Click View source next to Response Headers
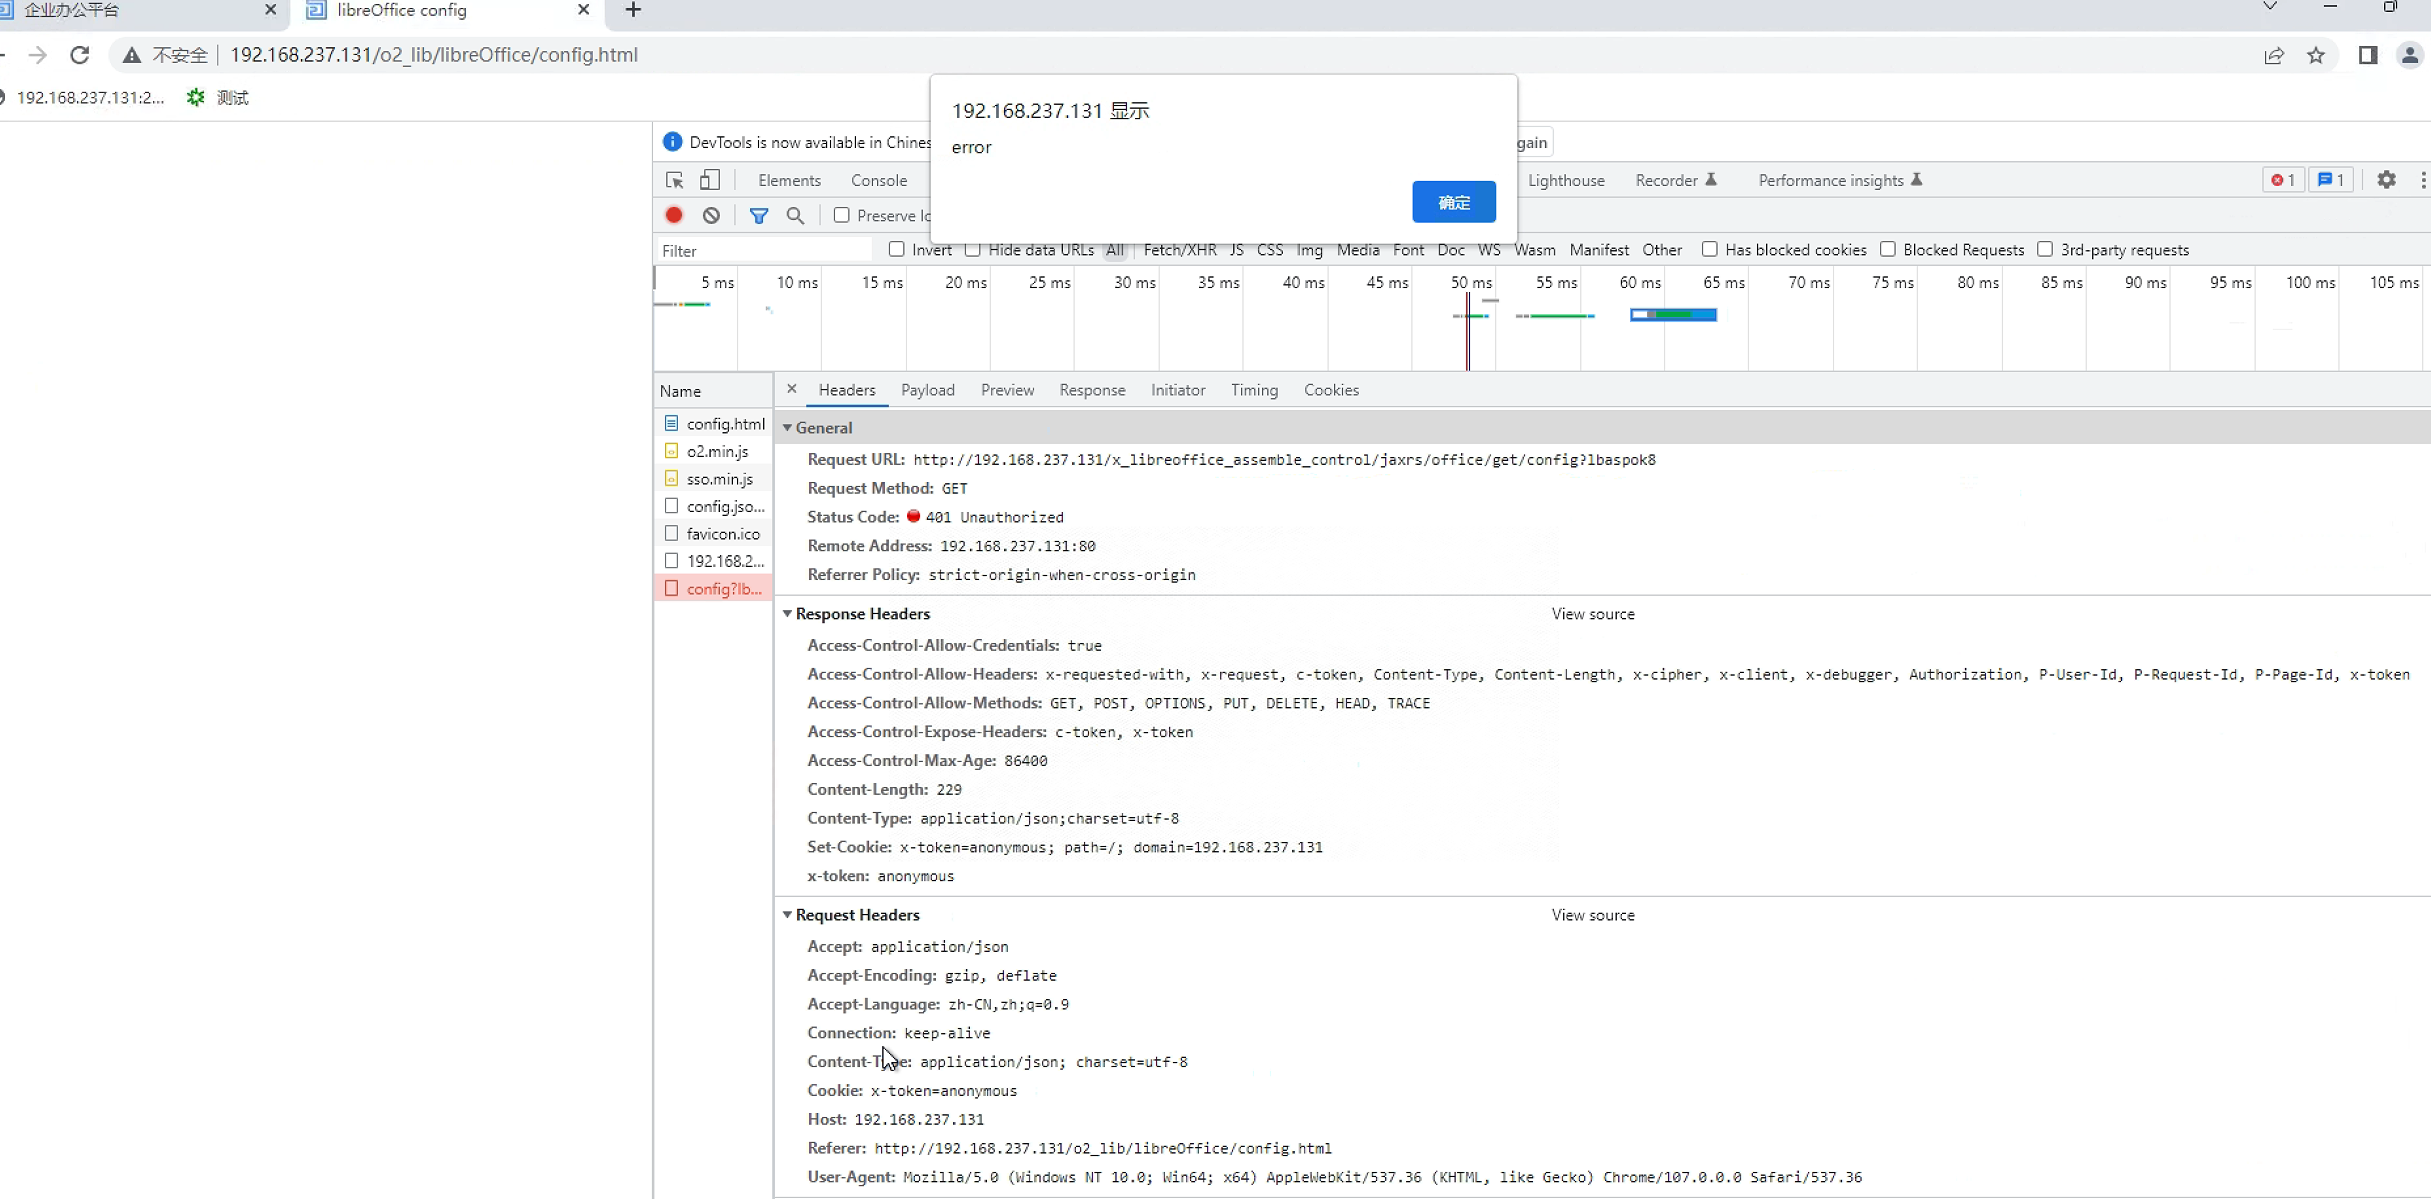Viewport: 2431px width, 1199px height. click(x=1593, y=614)
